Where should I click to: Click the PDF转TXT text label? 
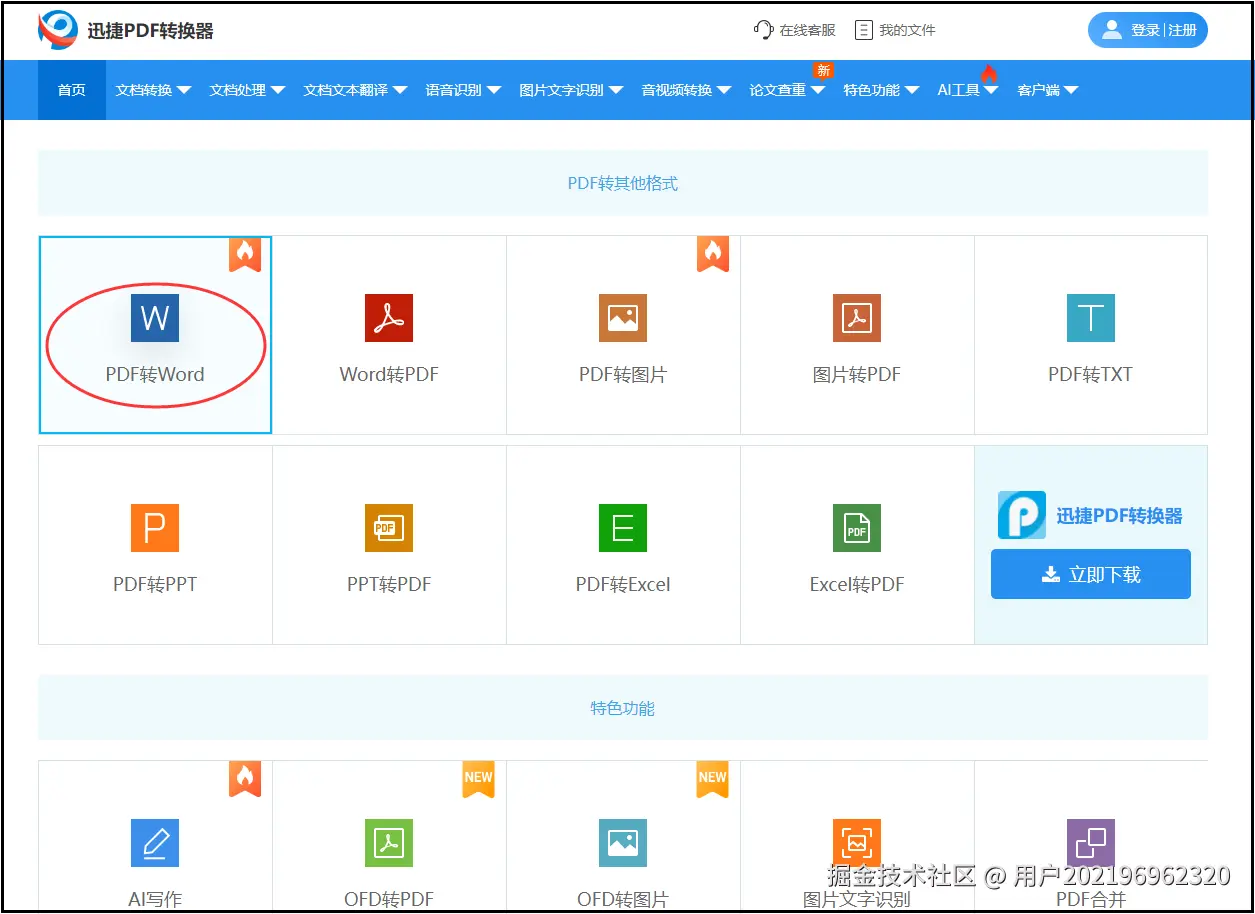(x=1091, y=375)
